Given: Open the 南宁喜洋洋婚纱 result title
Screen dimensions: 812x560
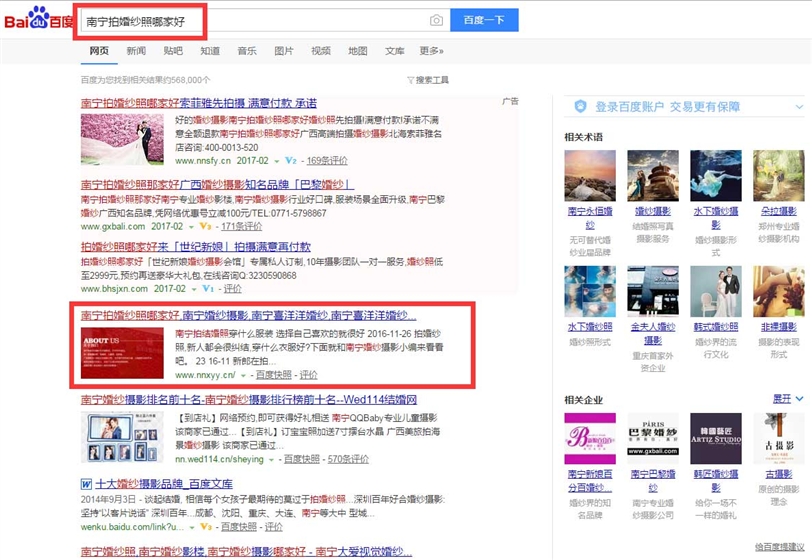Looking at the screenshot, I should tap(249, 315).
